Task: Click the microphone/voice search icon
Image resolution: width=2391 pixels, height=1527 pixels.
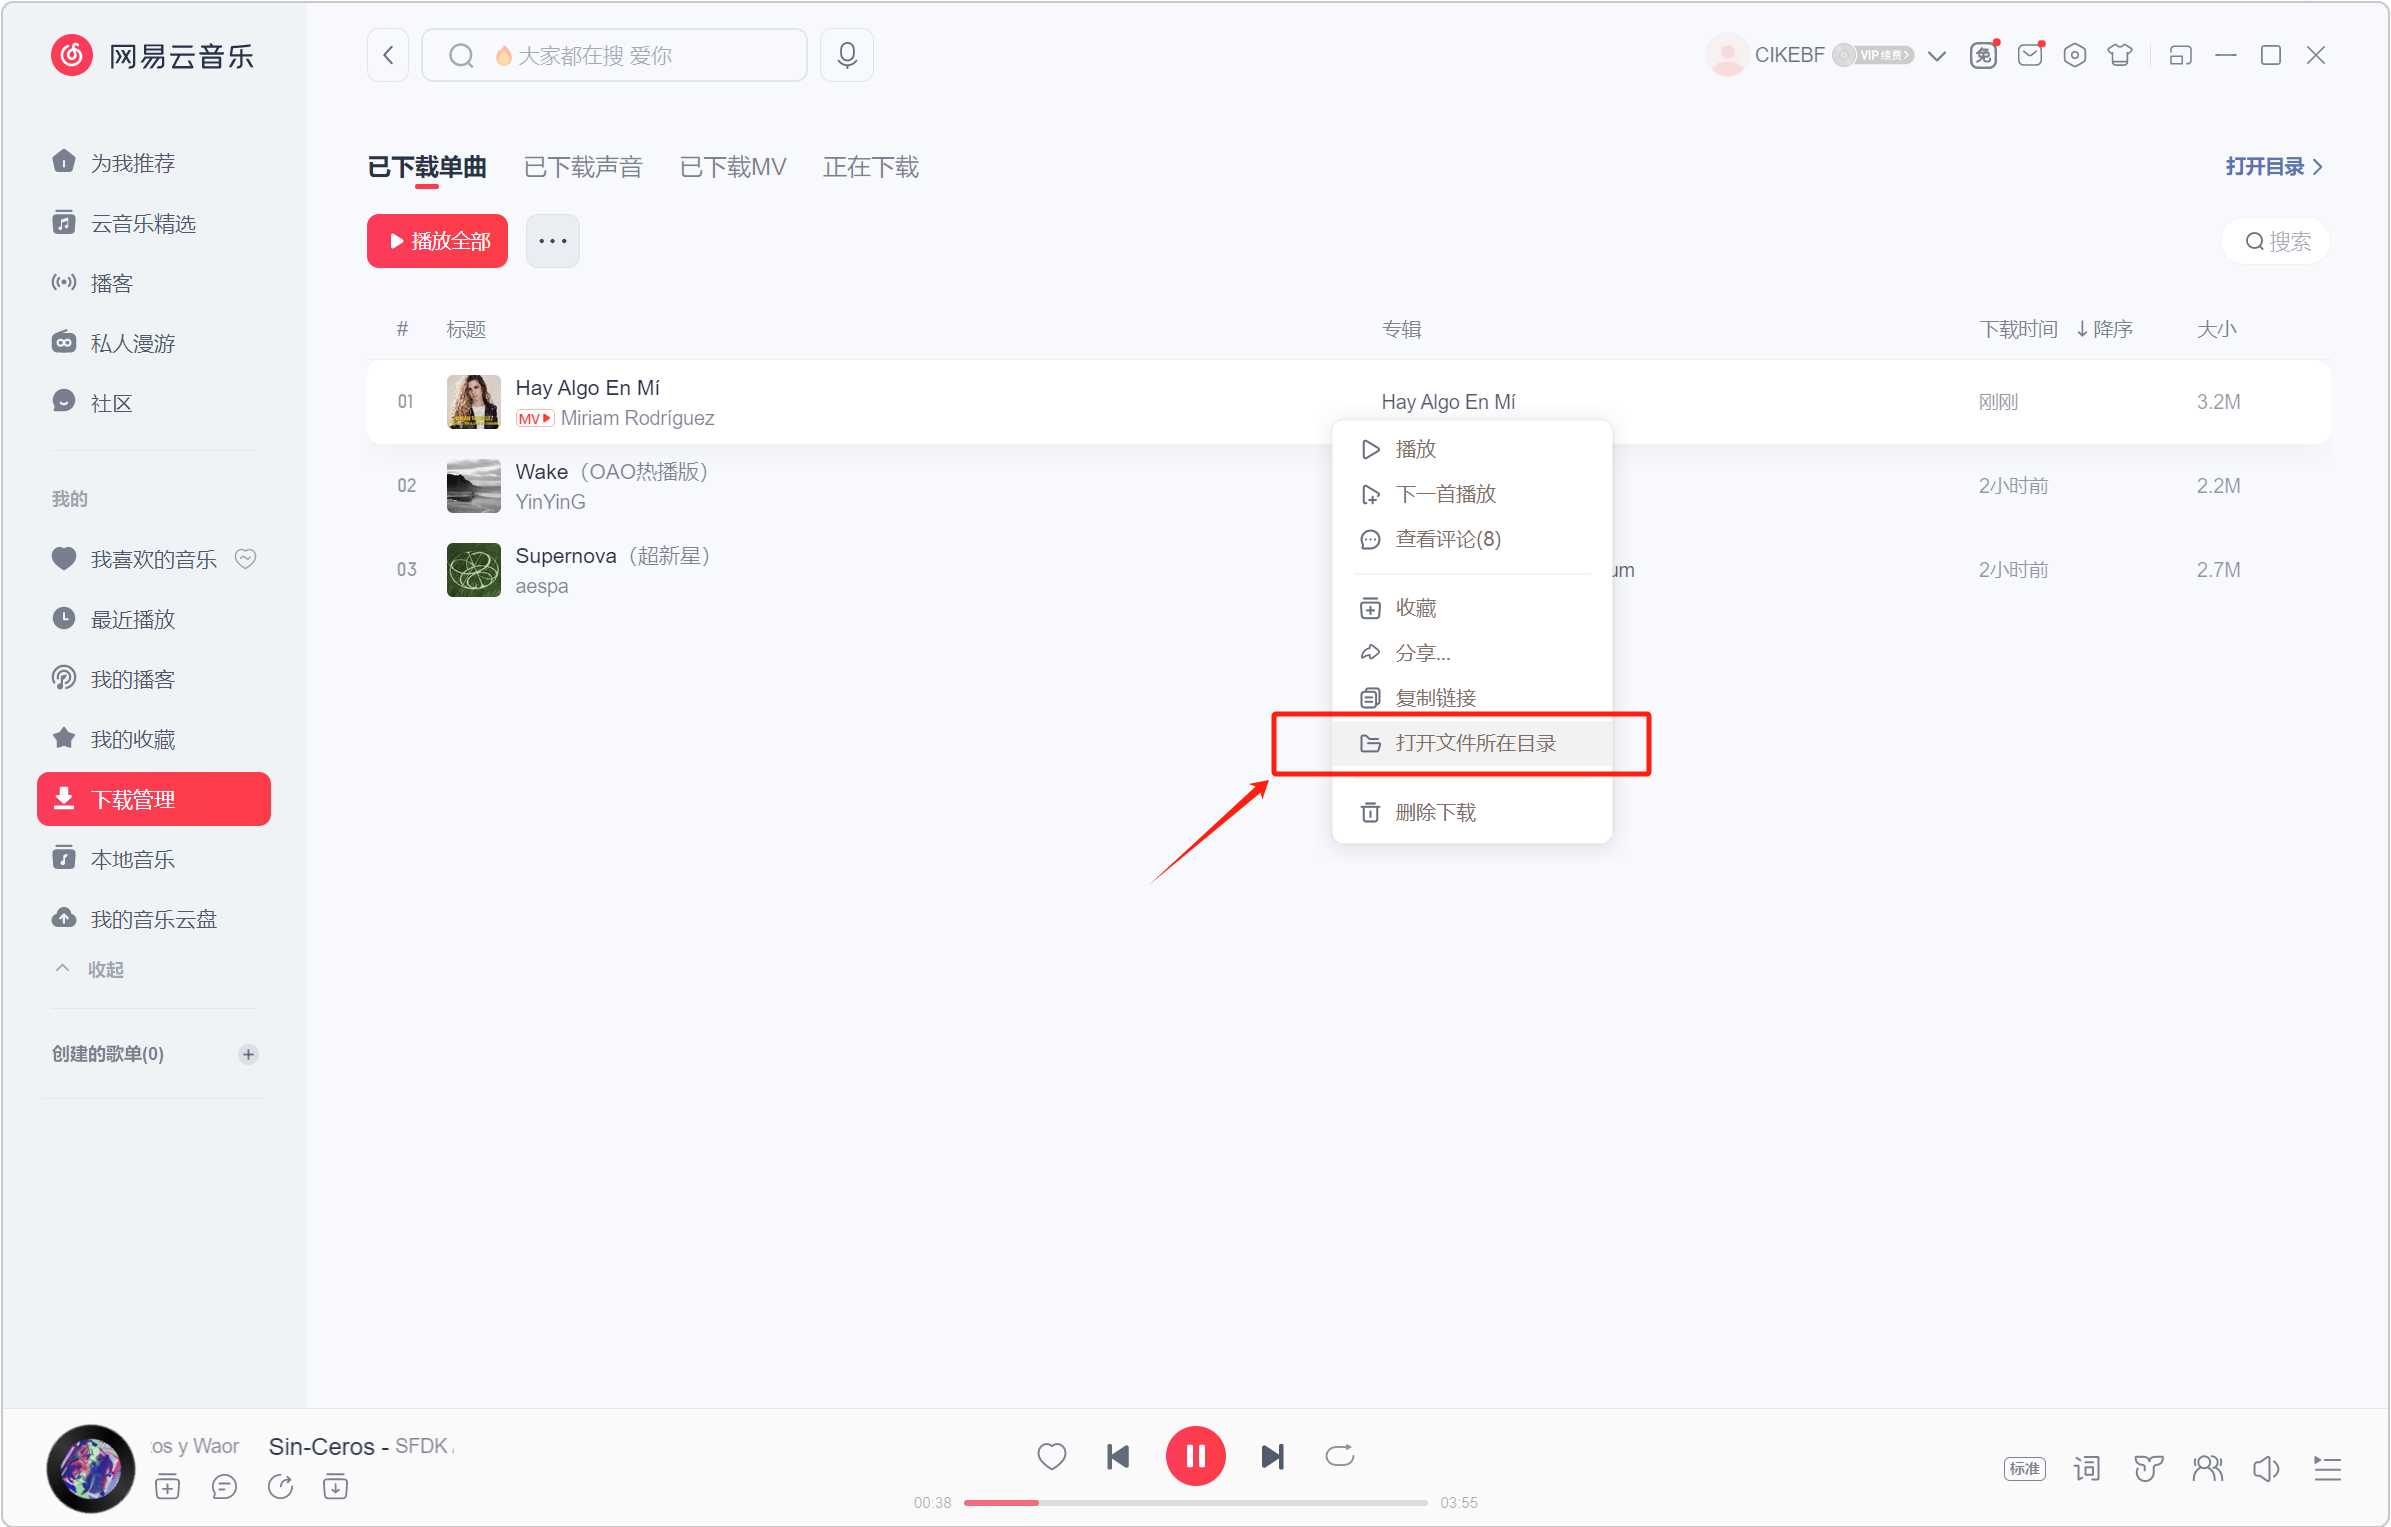Action: [847, 54]
